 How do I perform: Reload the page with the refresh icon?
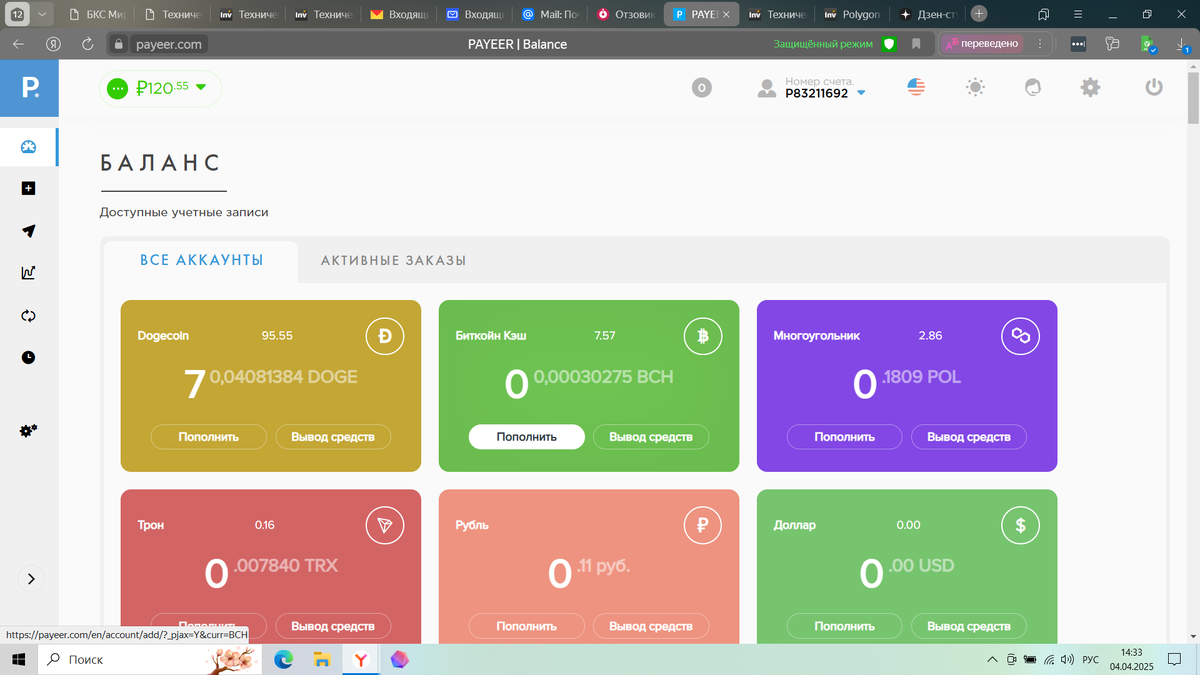point(87,44)
